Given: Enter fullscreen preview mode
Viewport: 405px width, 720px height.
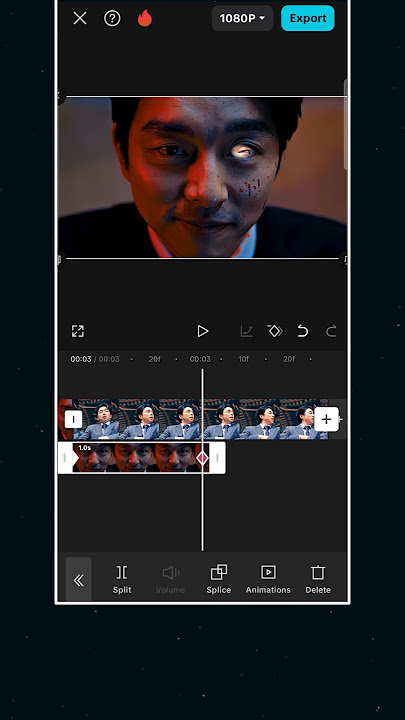Looking at the screenshot, I should pyautogui.click(x=78, y=331).
